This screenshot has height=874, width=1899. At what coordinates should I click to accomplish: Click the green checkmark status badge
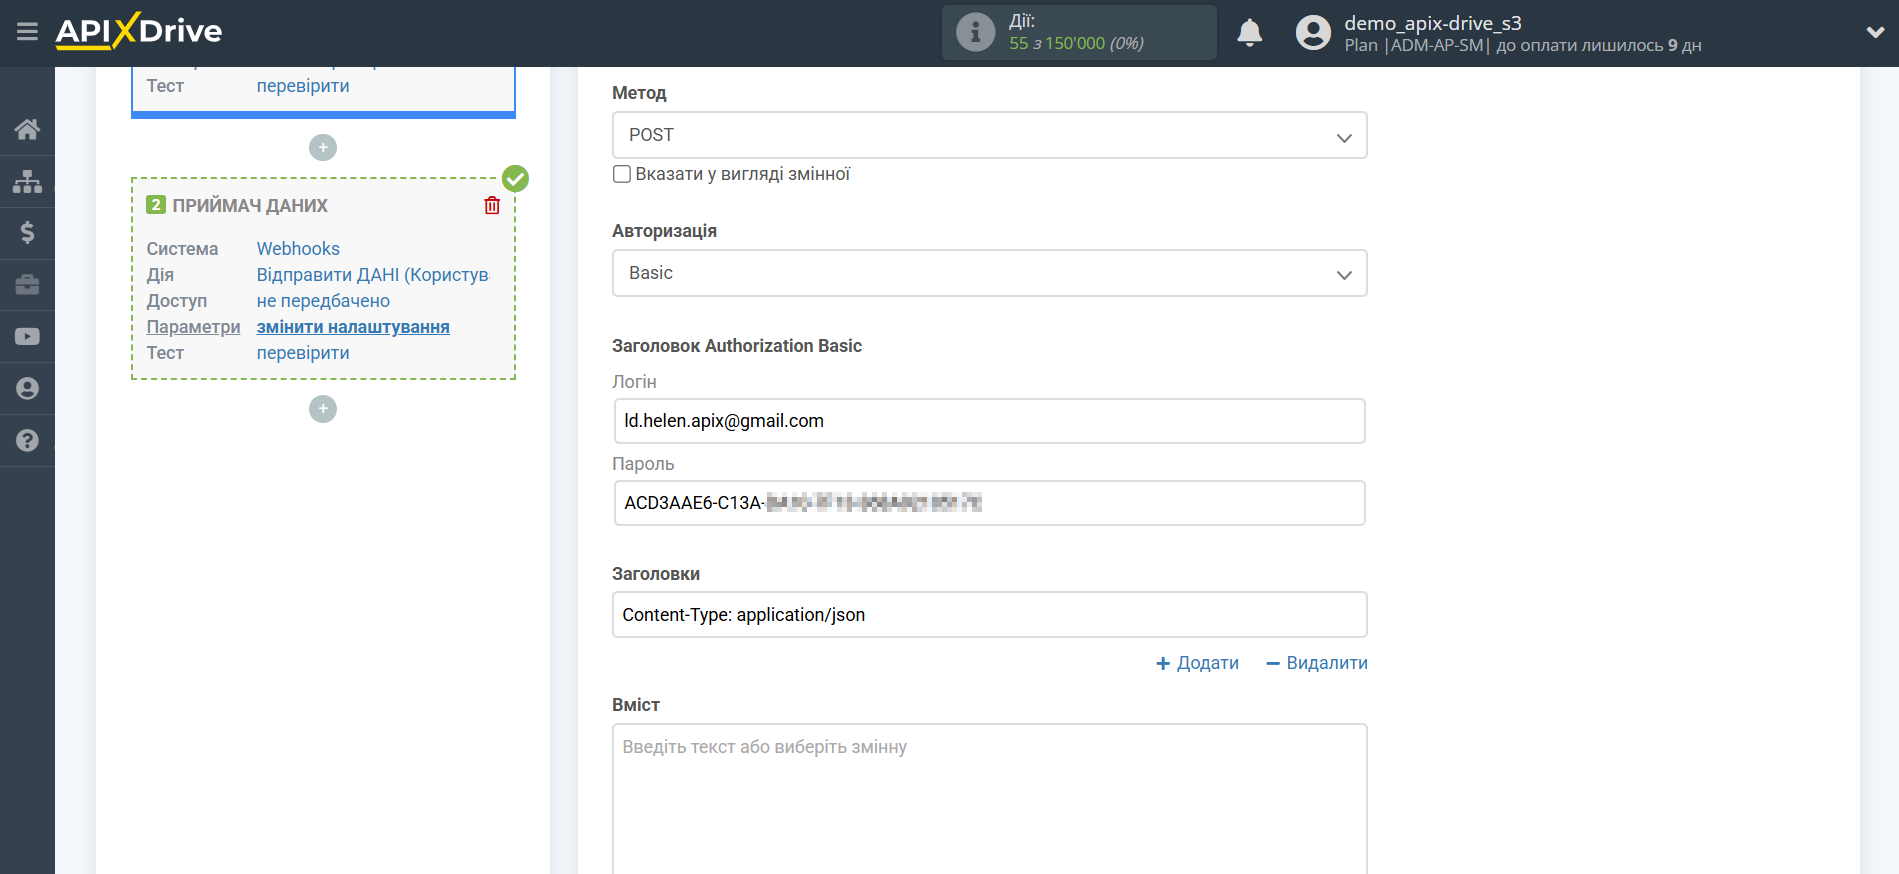(515, 179)
